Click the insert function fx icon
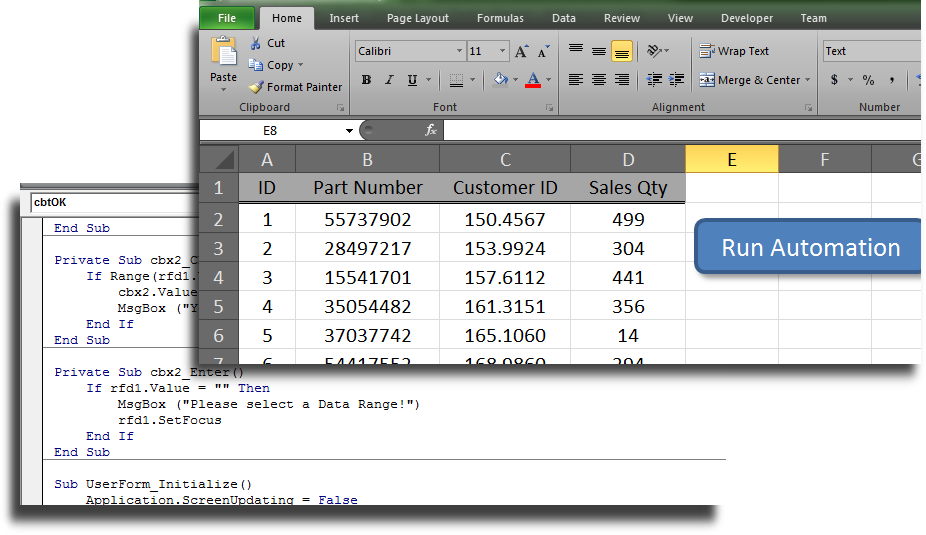The height and width of the screenshot is (535, 926). click(431, 130)
